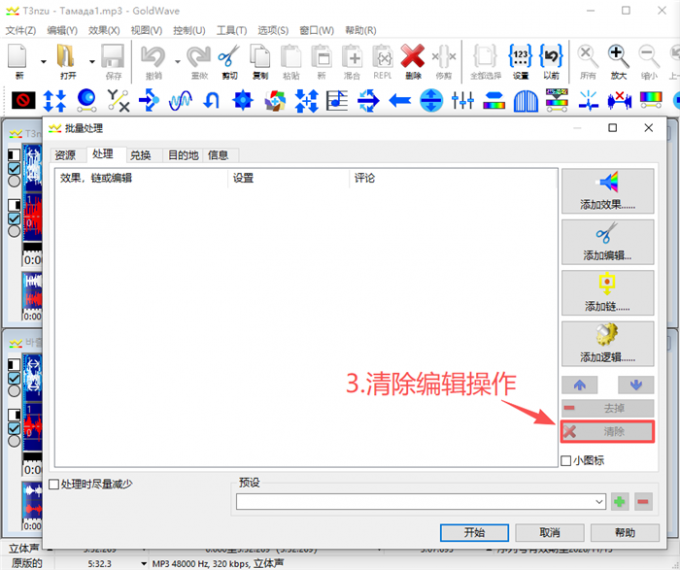Viewport: 680px width, 570px height.
Task: Click the red X Delete toolbar icon
Action: pyautogui.click(x=412, y=56)
